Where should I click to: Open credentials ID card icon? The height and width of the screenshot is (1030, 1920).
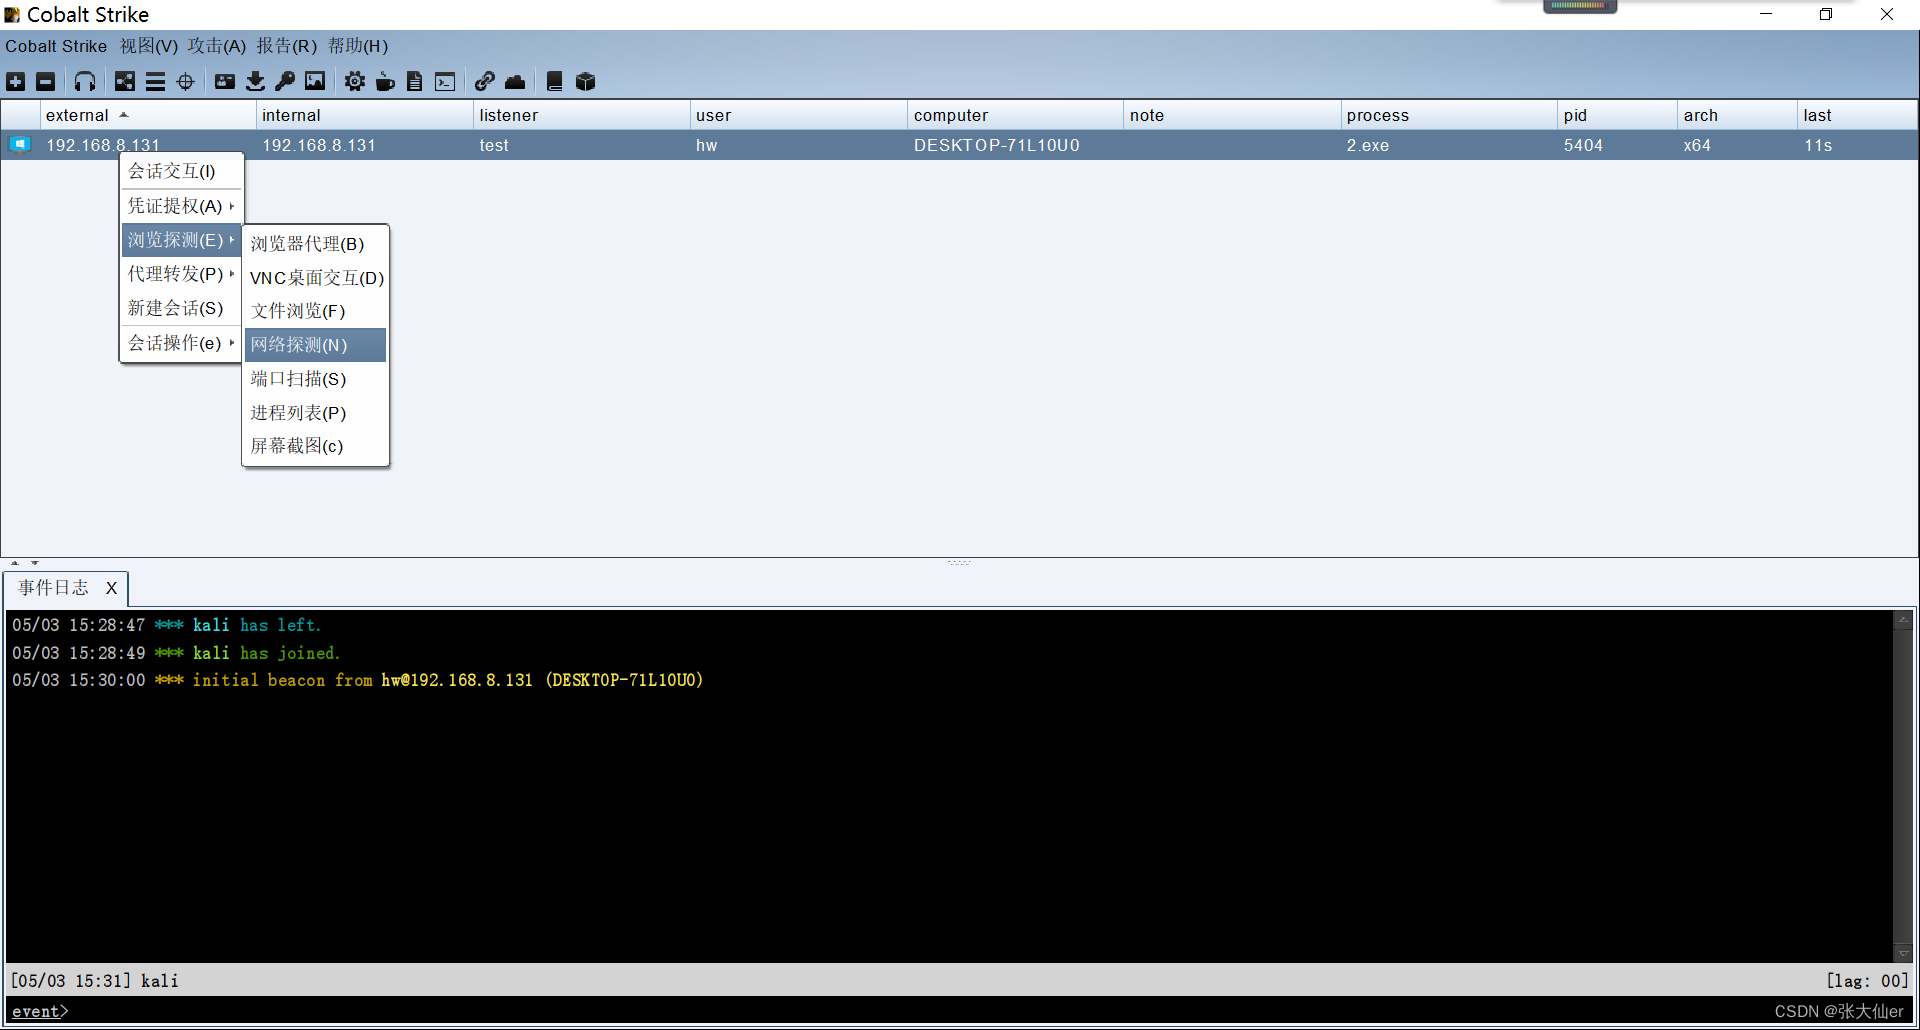(x=225, y=82)
